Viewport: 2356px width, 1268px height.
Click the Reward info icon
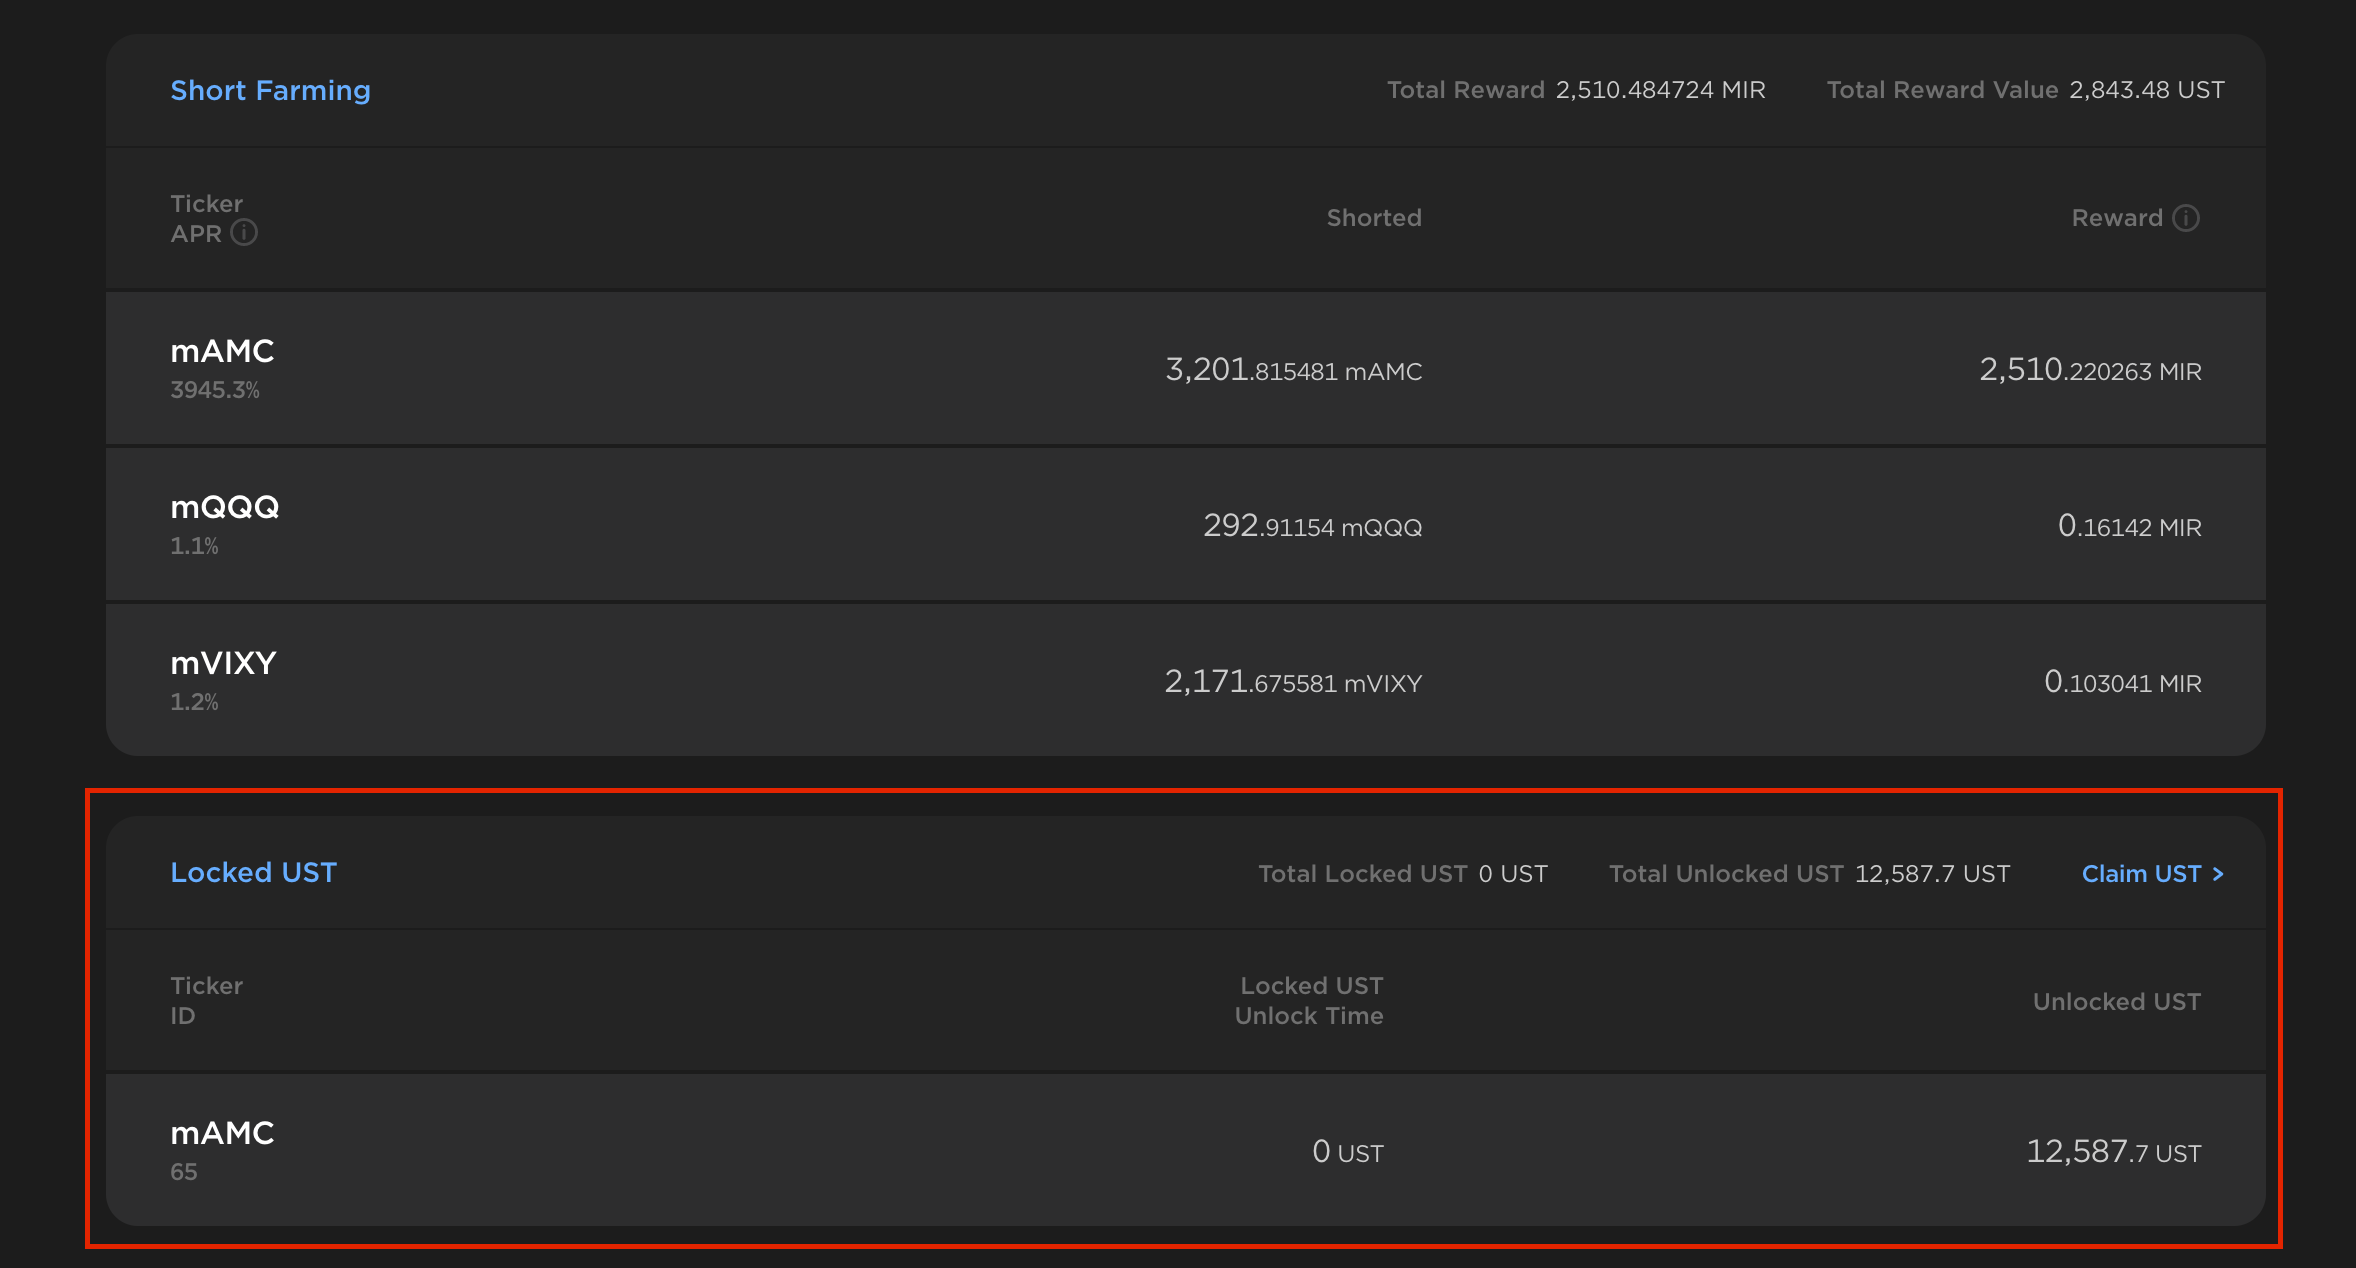point(2186,218)
